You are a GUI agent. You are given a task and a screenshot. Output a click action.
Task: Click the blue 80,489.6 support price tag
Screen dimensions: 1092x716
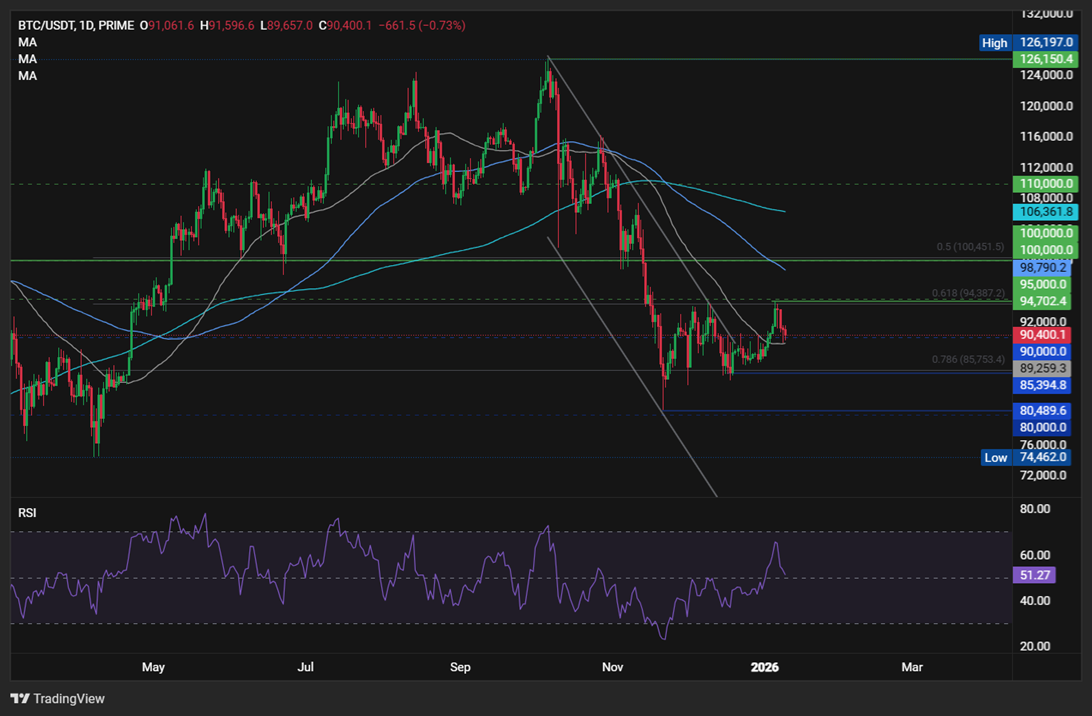[x=1044, y=410]
